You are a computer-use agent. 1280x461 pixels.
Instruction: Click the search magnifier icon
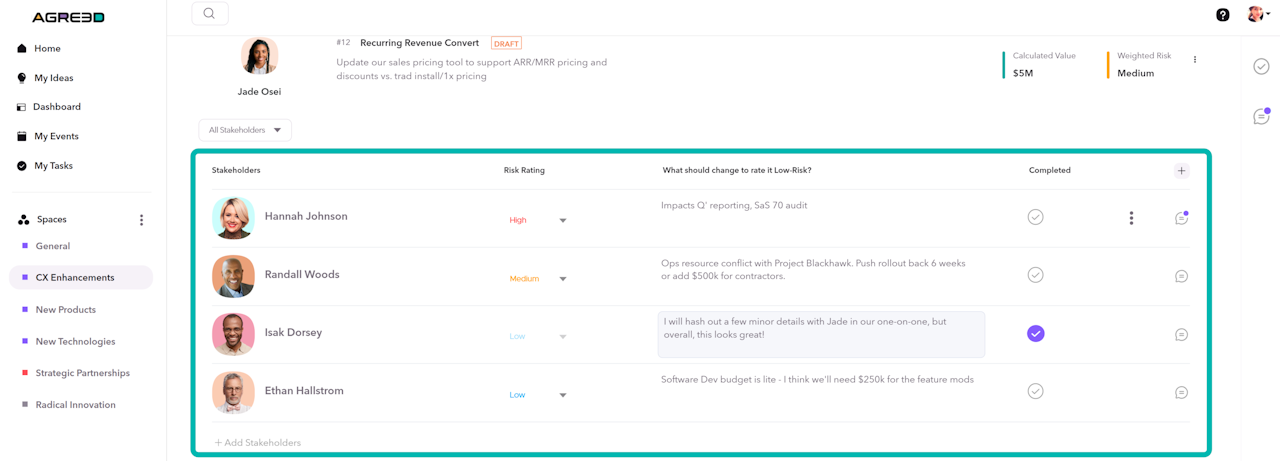(x=209, y=14)
